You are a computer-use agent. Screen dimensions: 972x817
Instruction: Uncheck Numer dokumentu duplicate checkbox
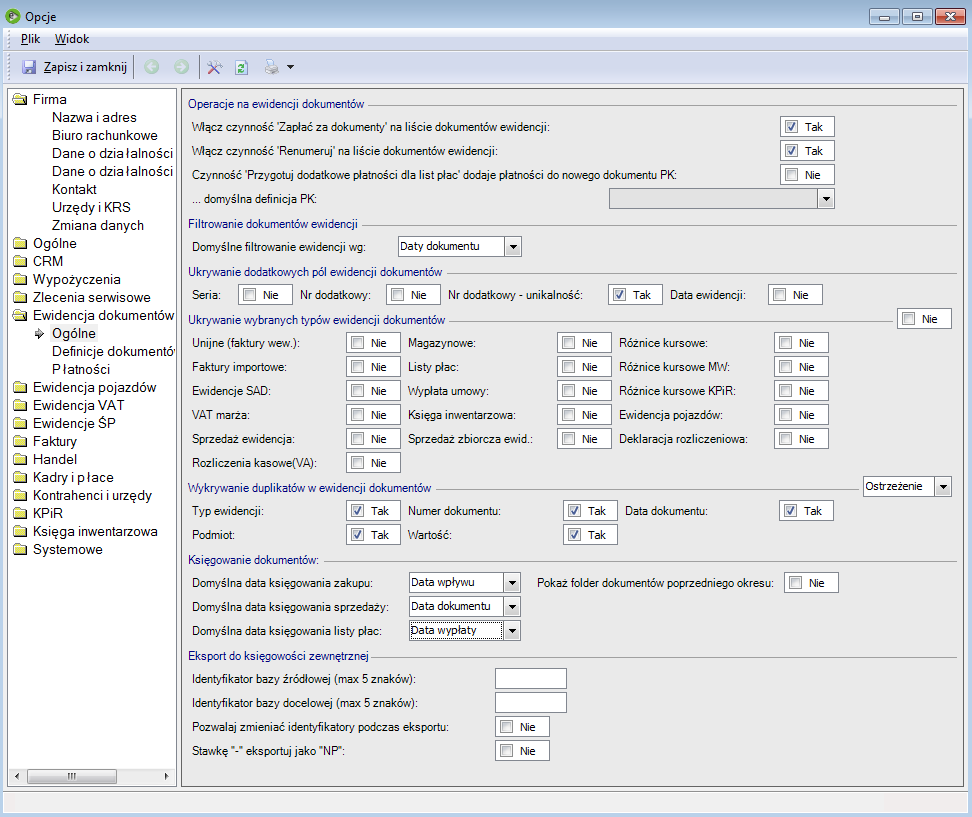pyautogui.click(x=574, y=510)
